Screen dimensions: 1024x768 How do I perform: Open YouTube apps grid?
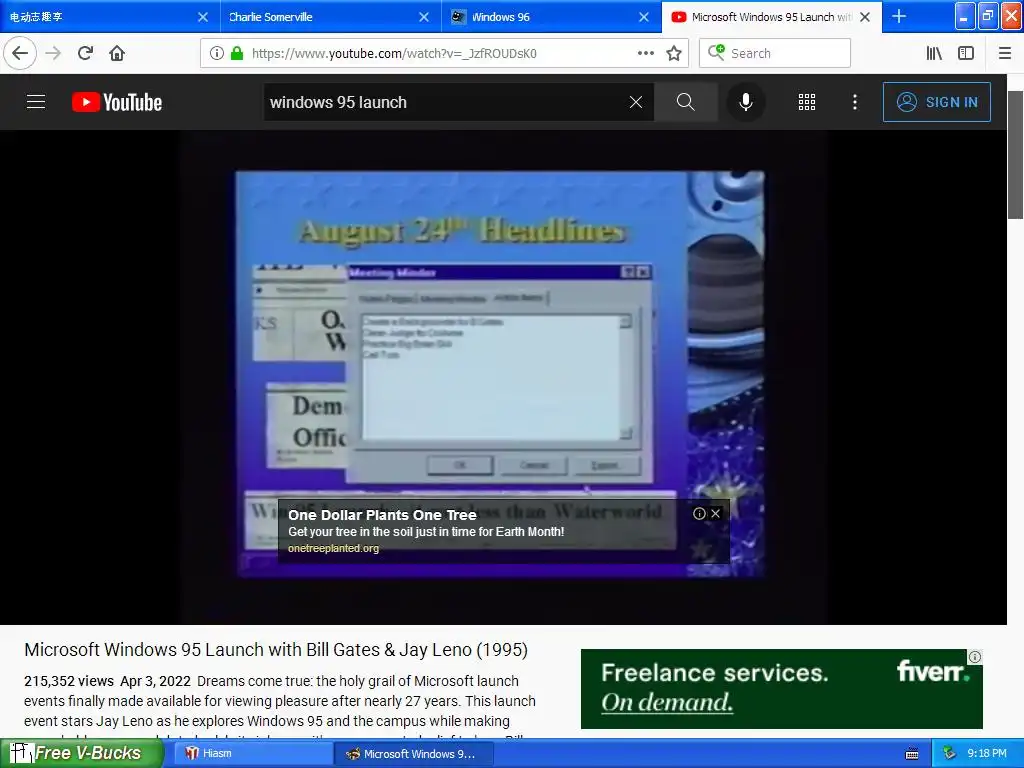(x=807, y=102)
